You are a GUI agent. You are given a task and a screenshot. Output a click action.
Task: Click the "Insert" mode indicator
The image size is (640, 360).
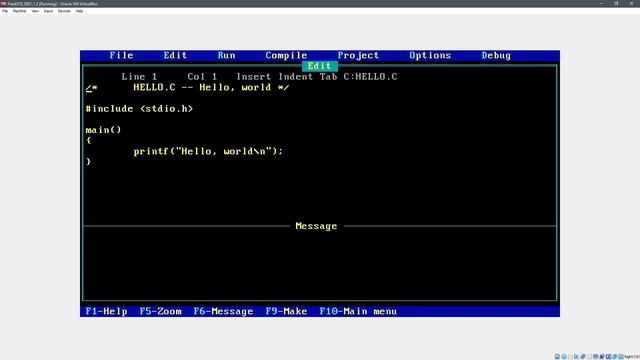[253, 77]
